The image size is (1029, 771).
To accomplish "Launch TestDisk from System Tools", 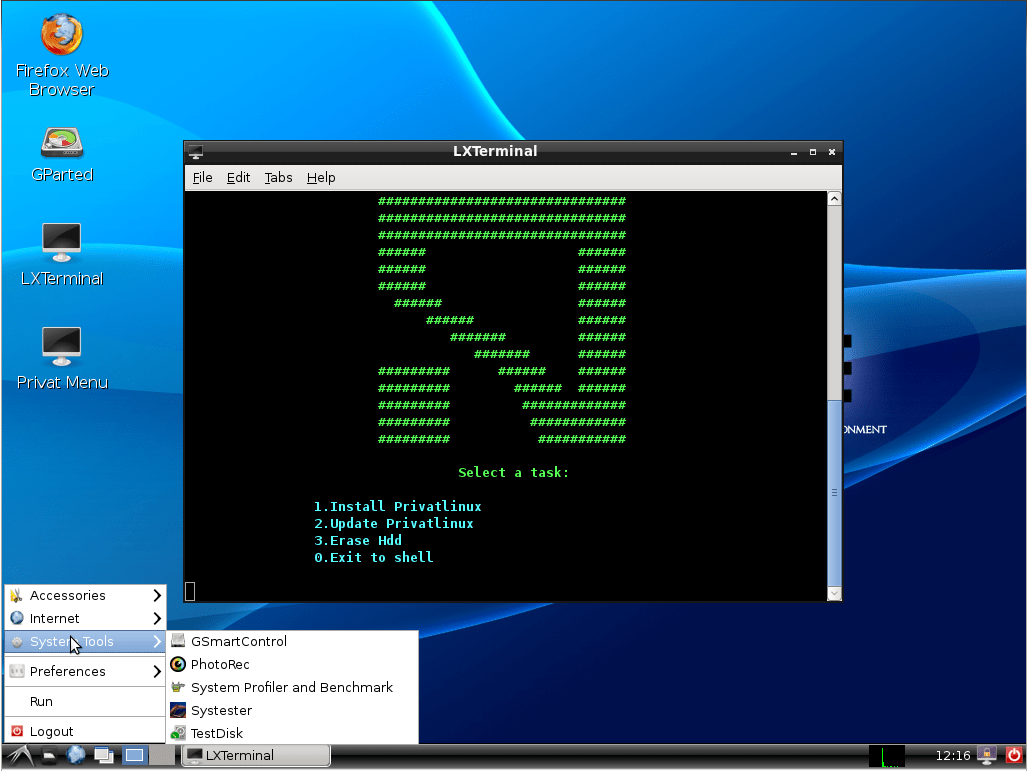I will 293,733.
